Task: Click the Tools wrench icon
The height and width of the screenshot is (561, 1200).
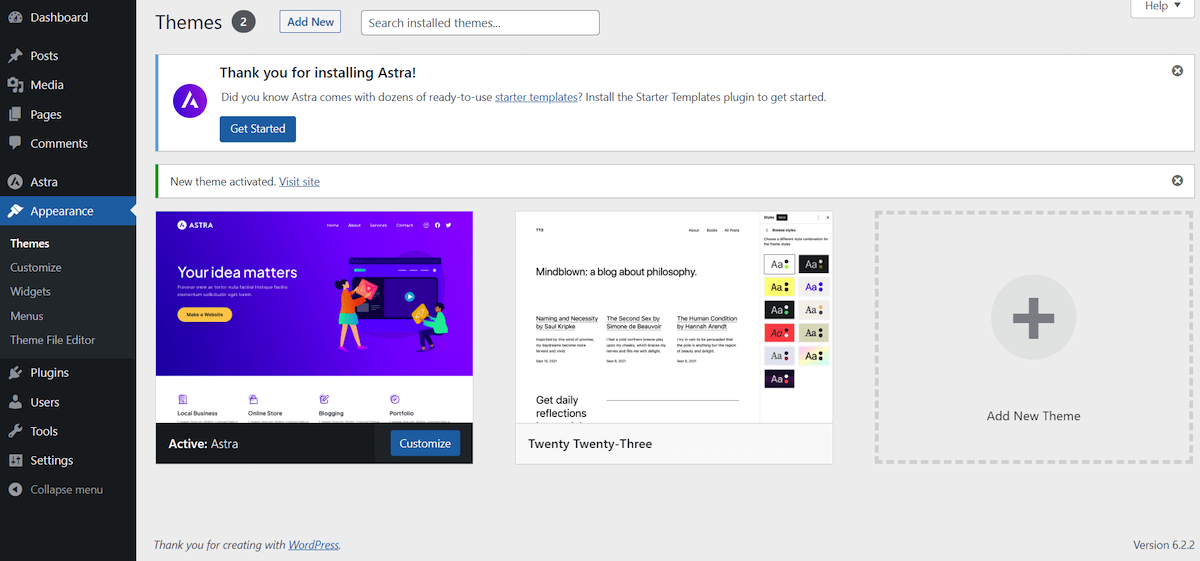Action: [x=15, y=432]
